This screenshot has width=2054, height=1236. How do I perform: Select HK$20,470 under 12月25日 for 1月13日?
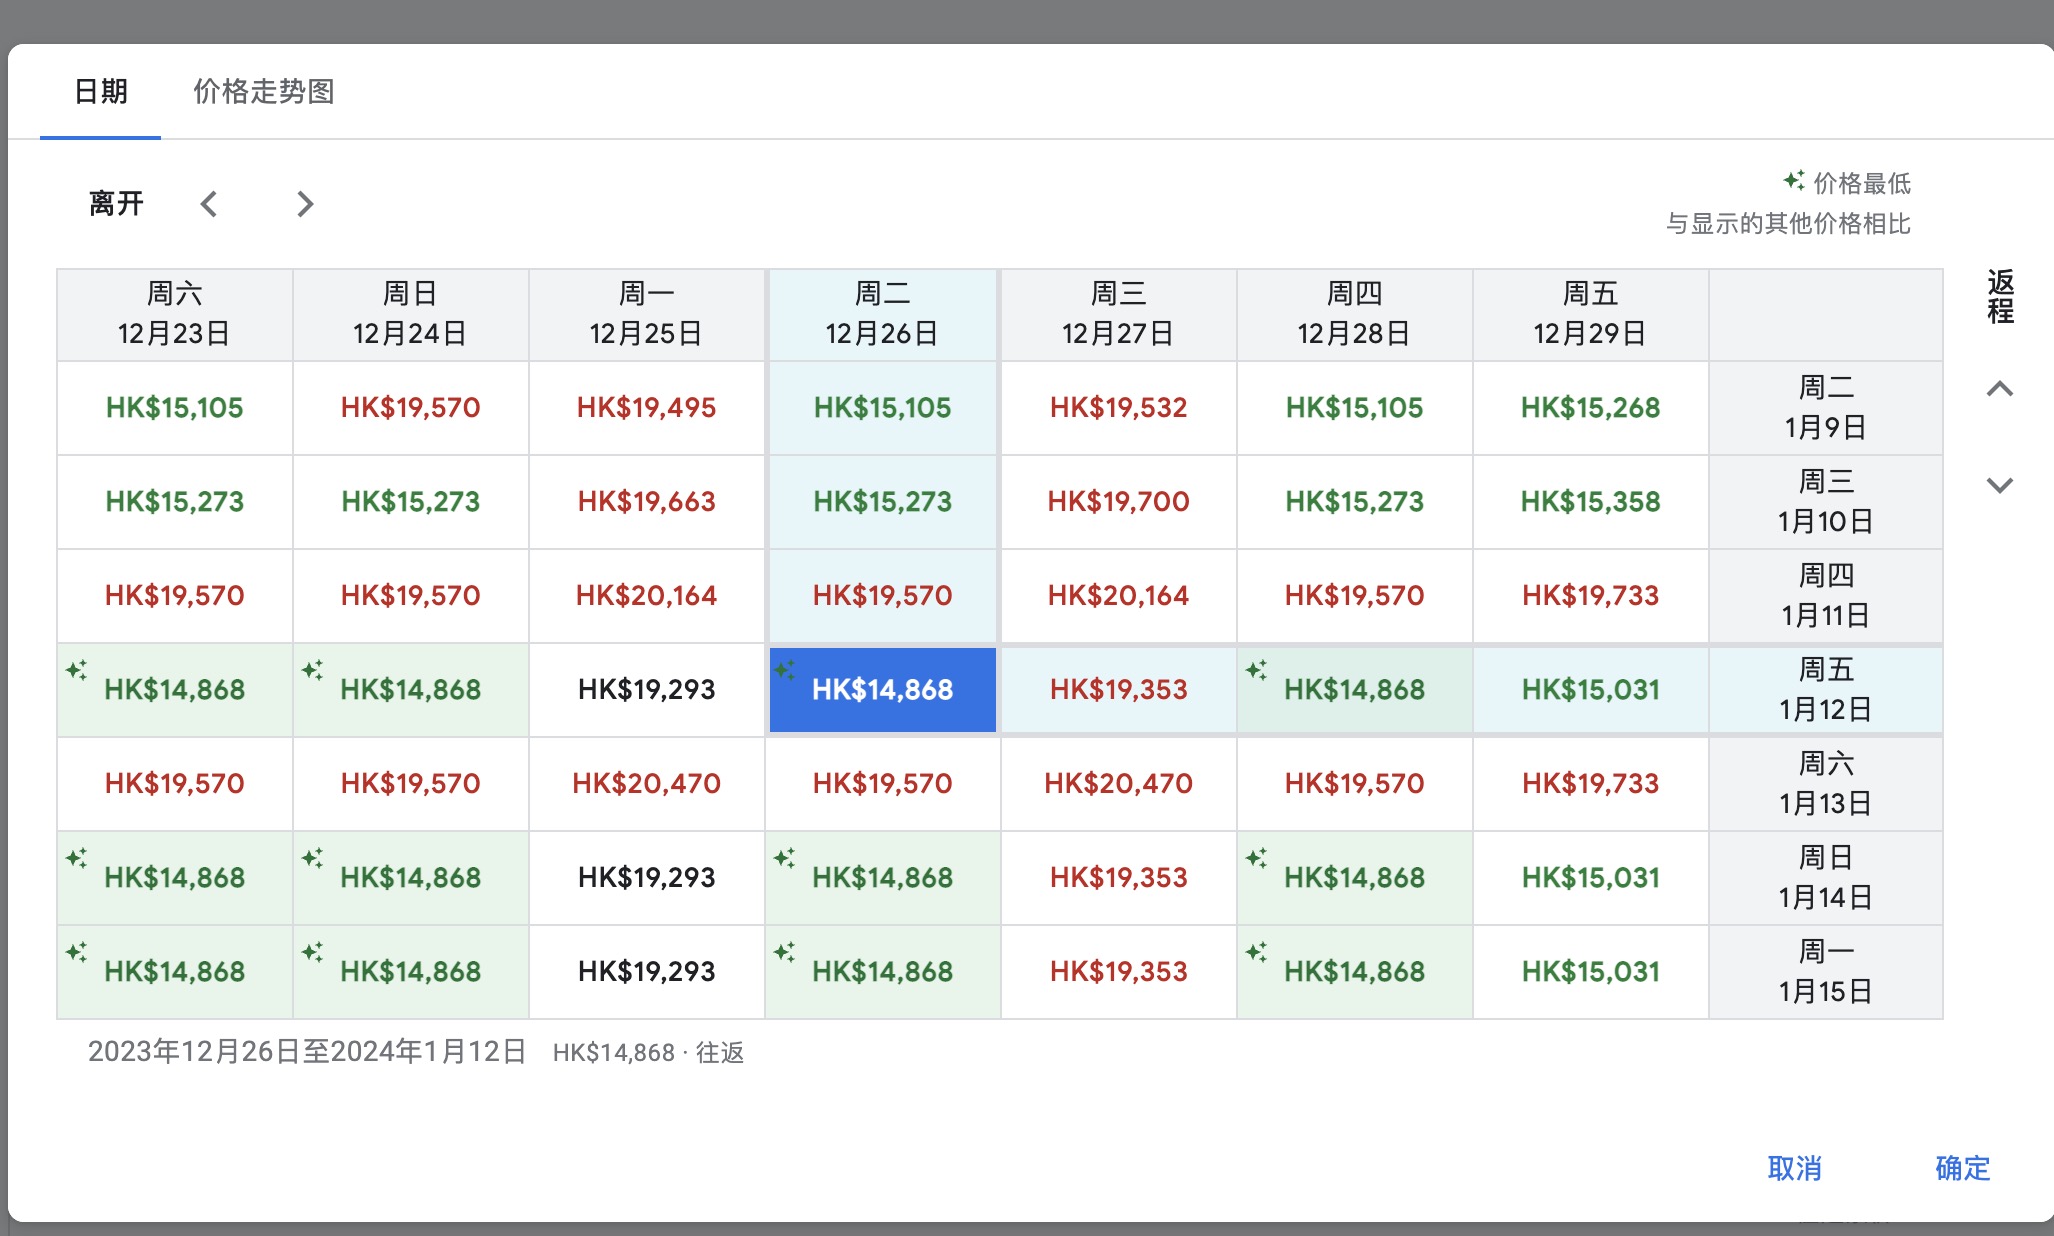coord(647,784)
